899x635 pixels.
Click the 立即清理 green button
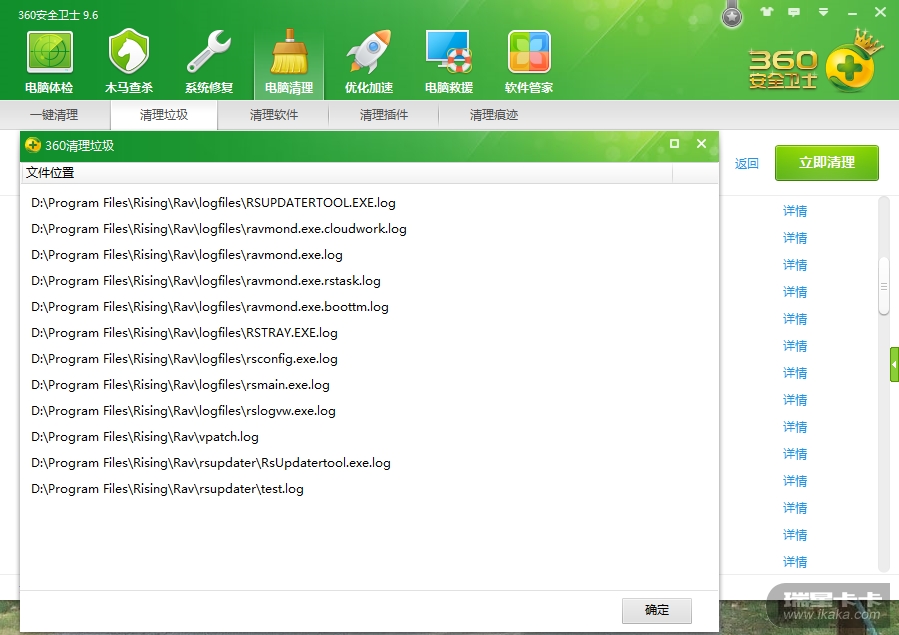[827, 163]
